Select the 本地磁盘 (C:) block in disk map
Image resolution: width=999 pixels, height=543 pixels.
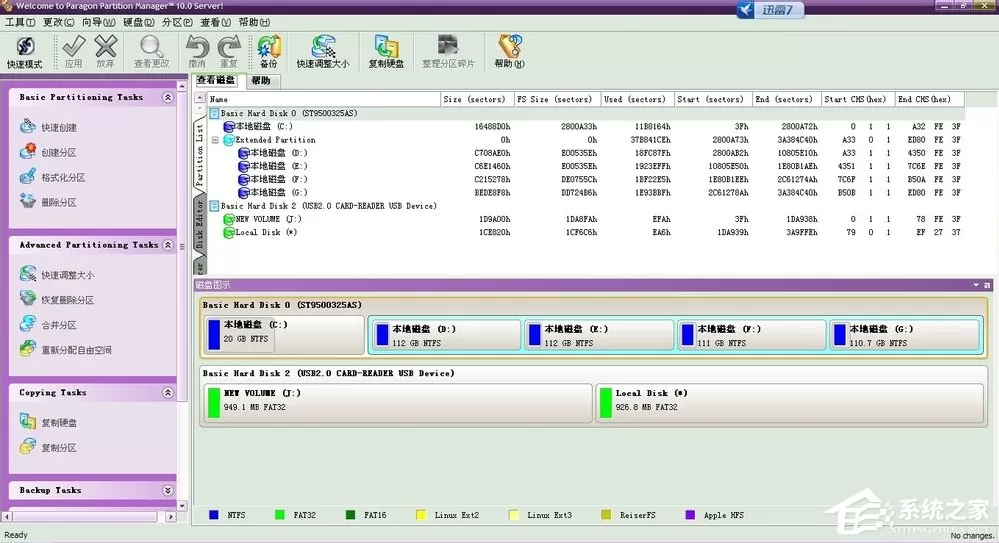pyautogui.click(x=284, y=335)
